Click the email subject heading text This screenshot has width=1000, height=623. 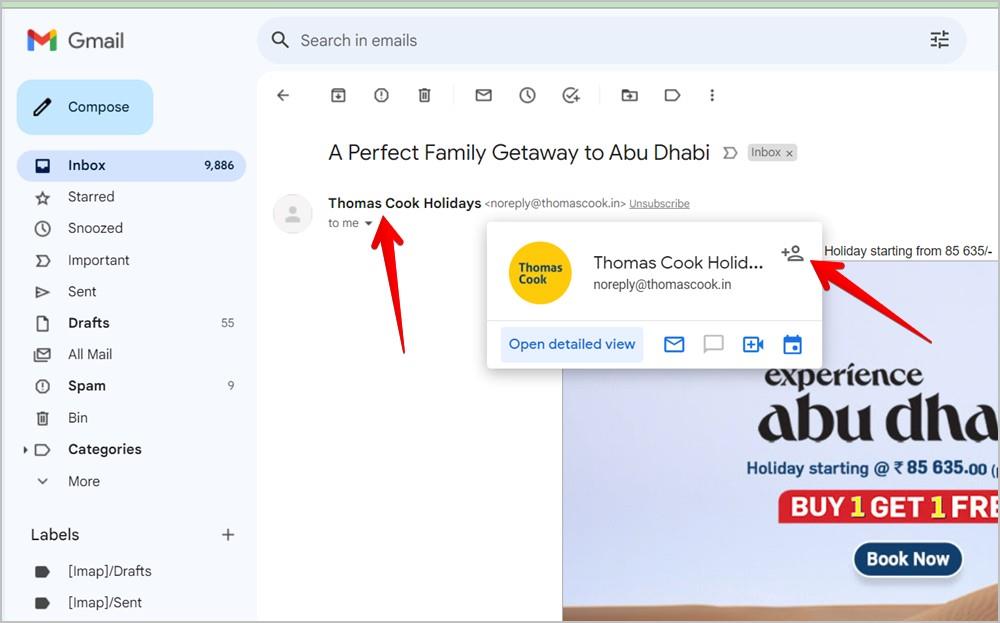click(x=518, y=152)
